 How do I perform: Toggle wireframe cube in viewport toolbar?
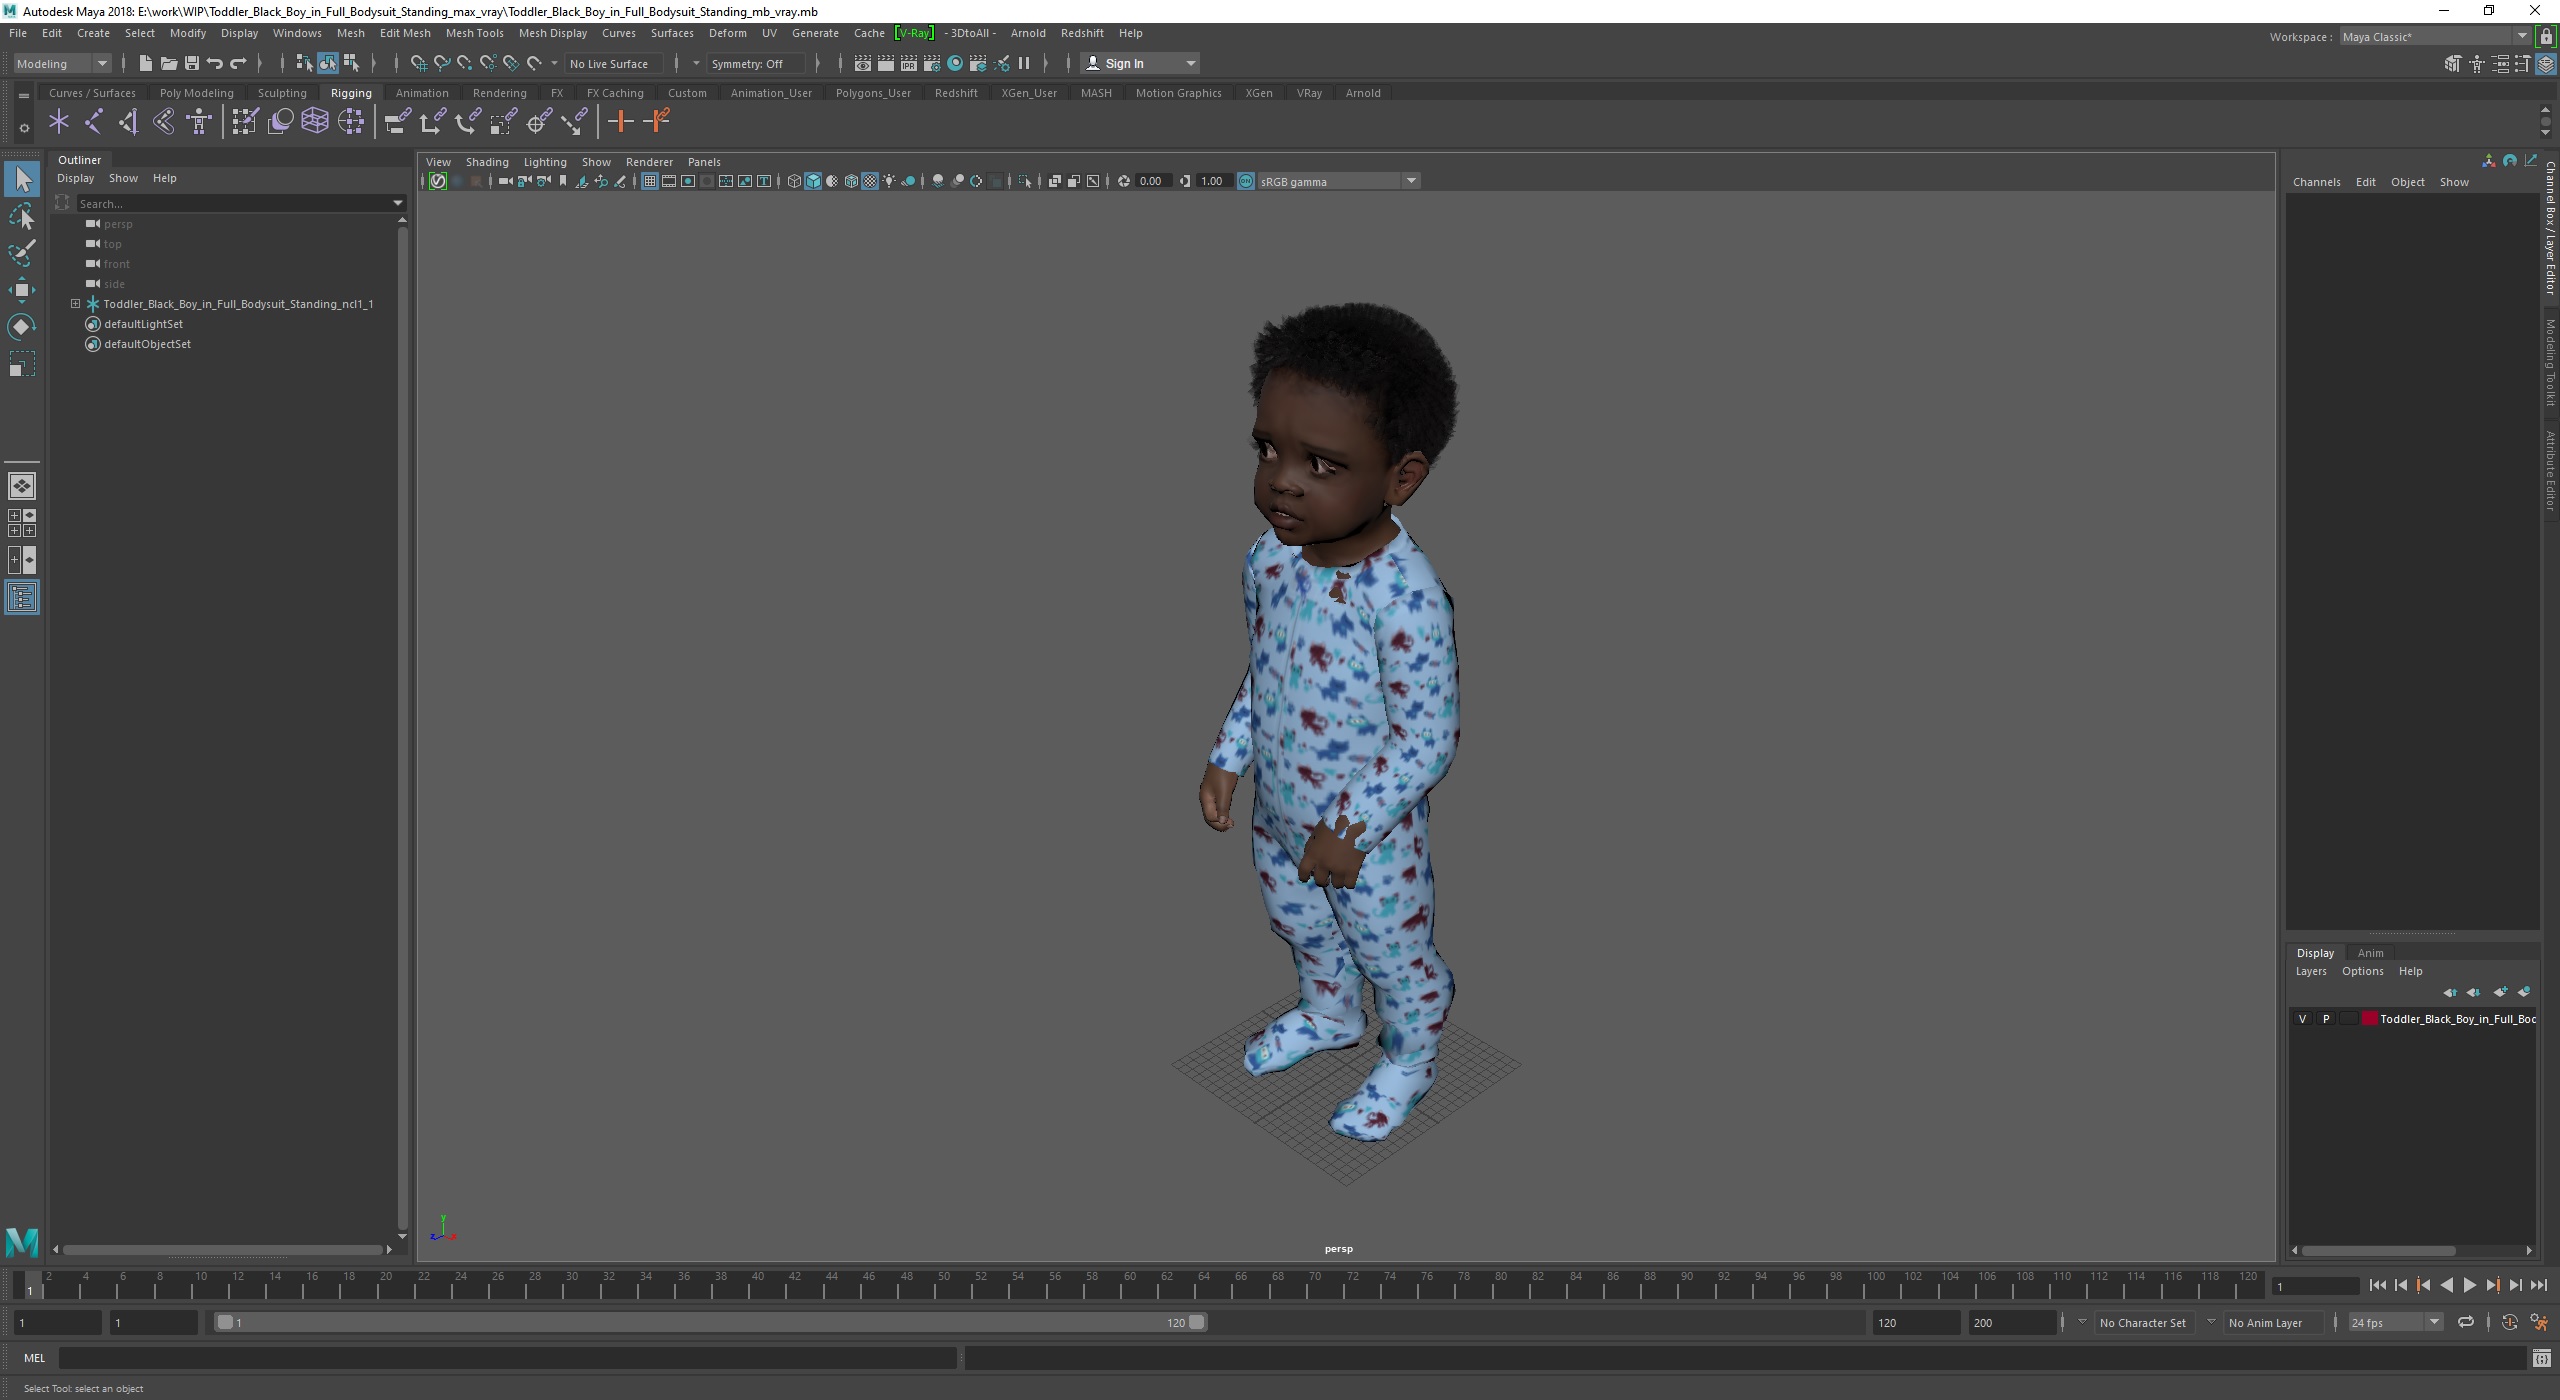click(794, 181)
